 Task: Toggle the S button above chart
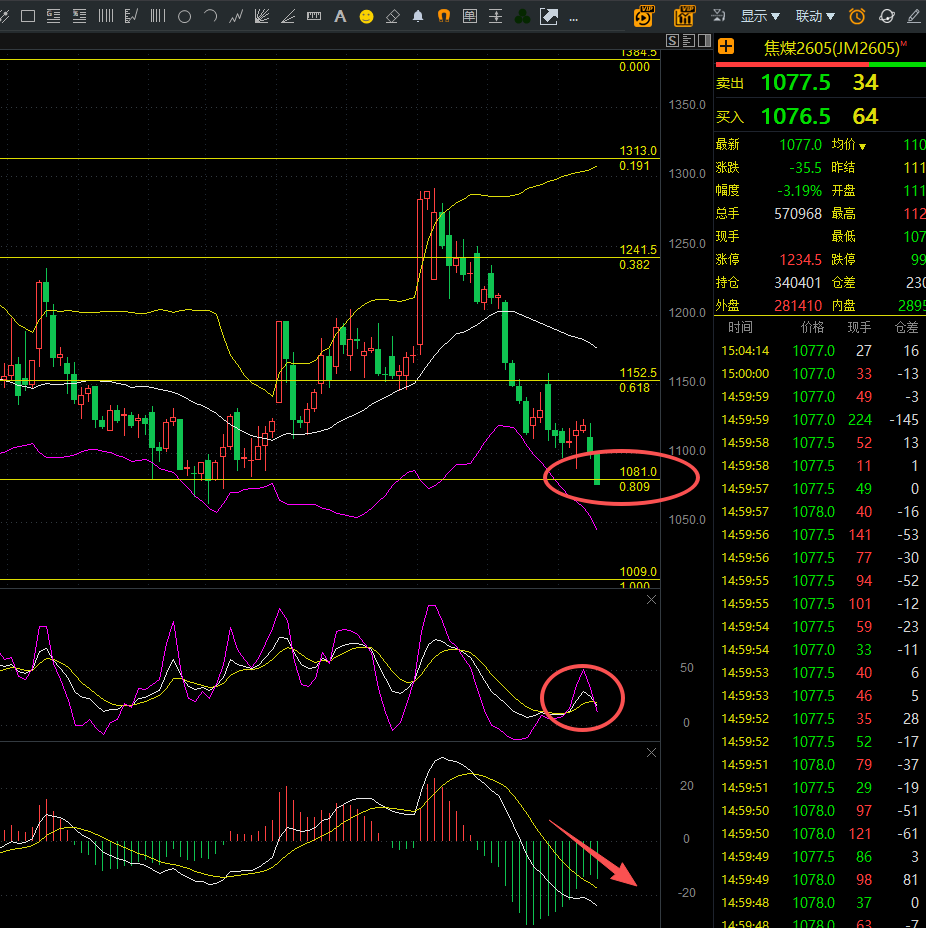click(672, 40)
